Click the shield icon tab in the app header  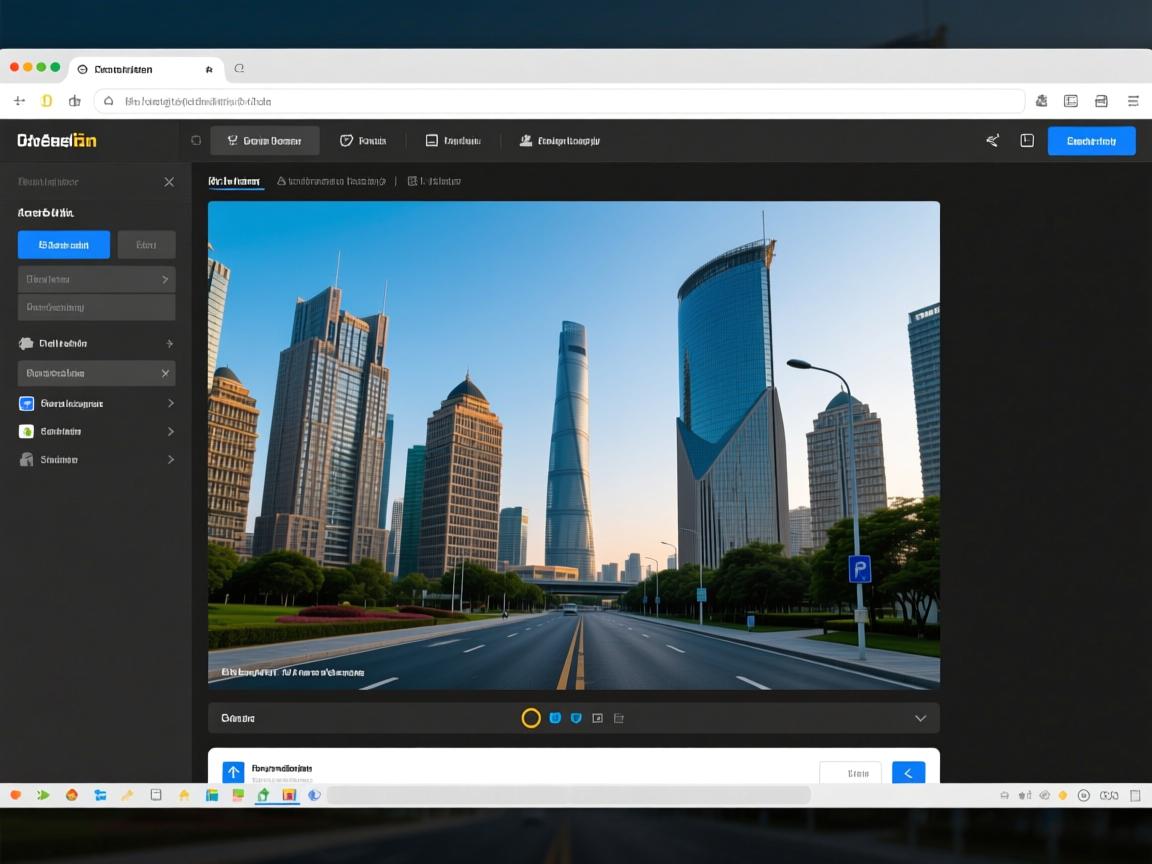coord(363,141)
